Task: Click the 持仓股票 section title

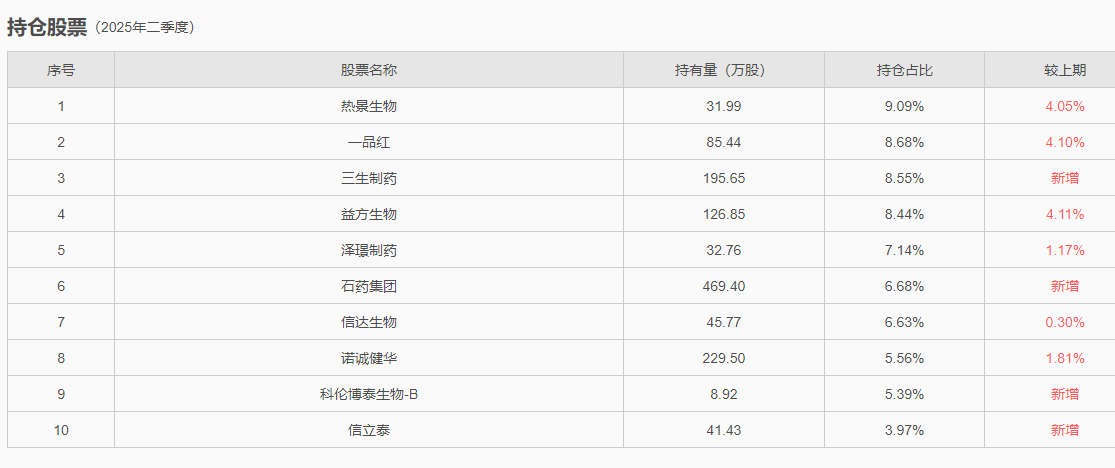Action: (x=47, y=28)
